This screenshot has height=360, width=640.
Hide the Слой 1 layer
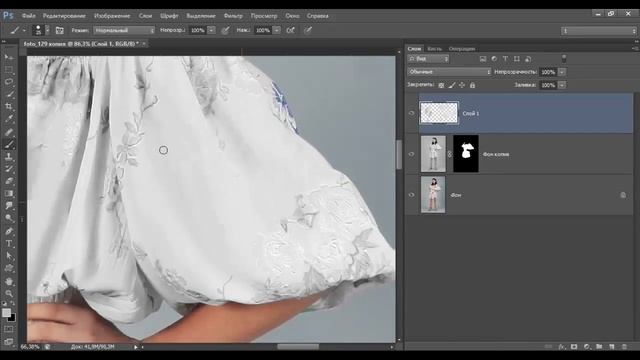(x=411, y=113)
